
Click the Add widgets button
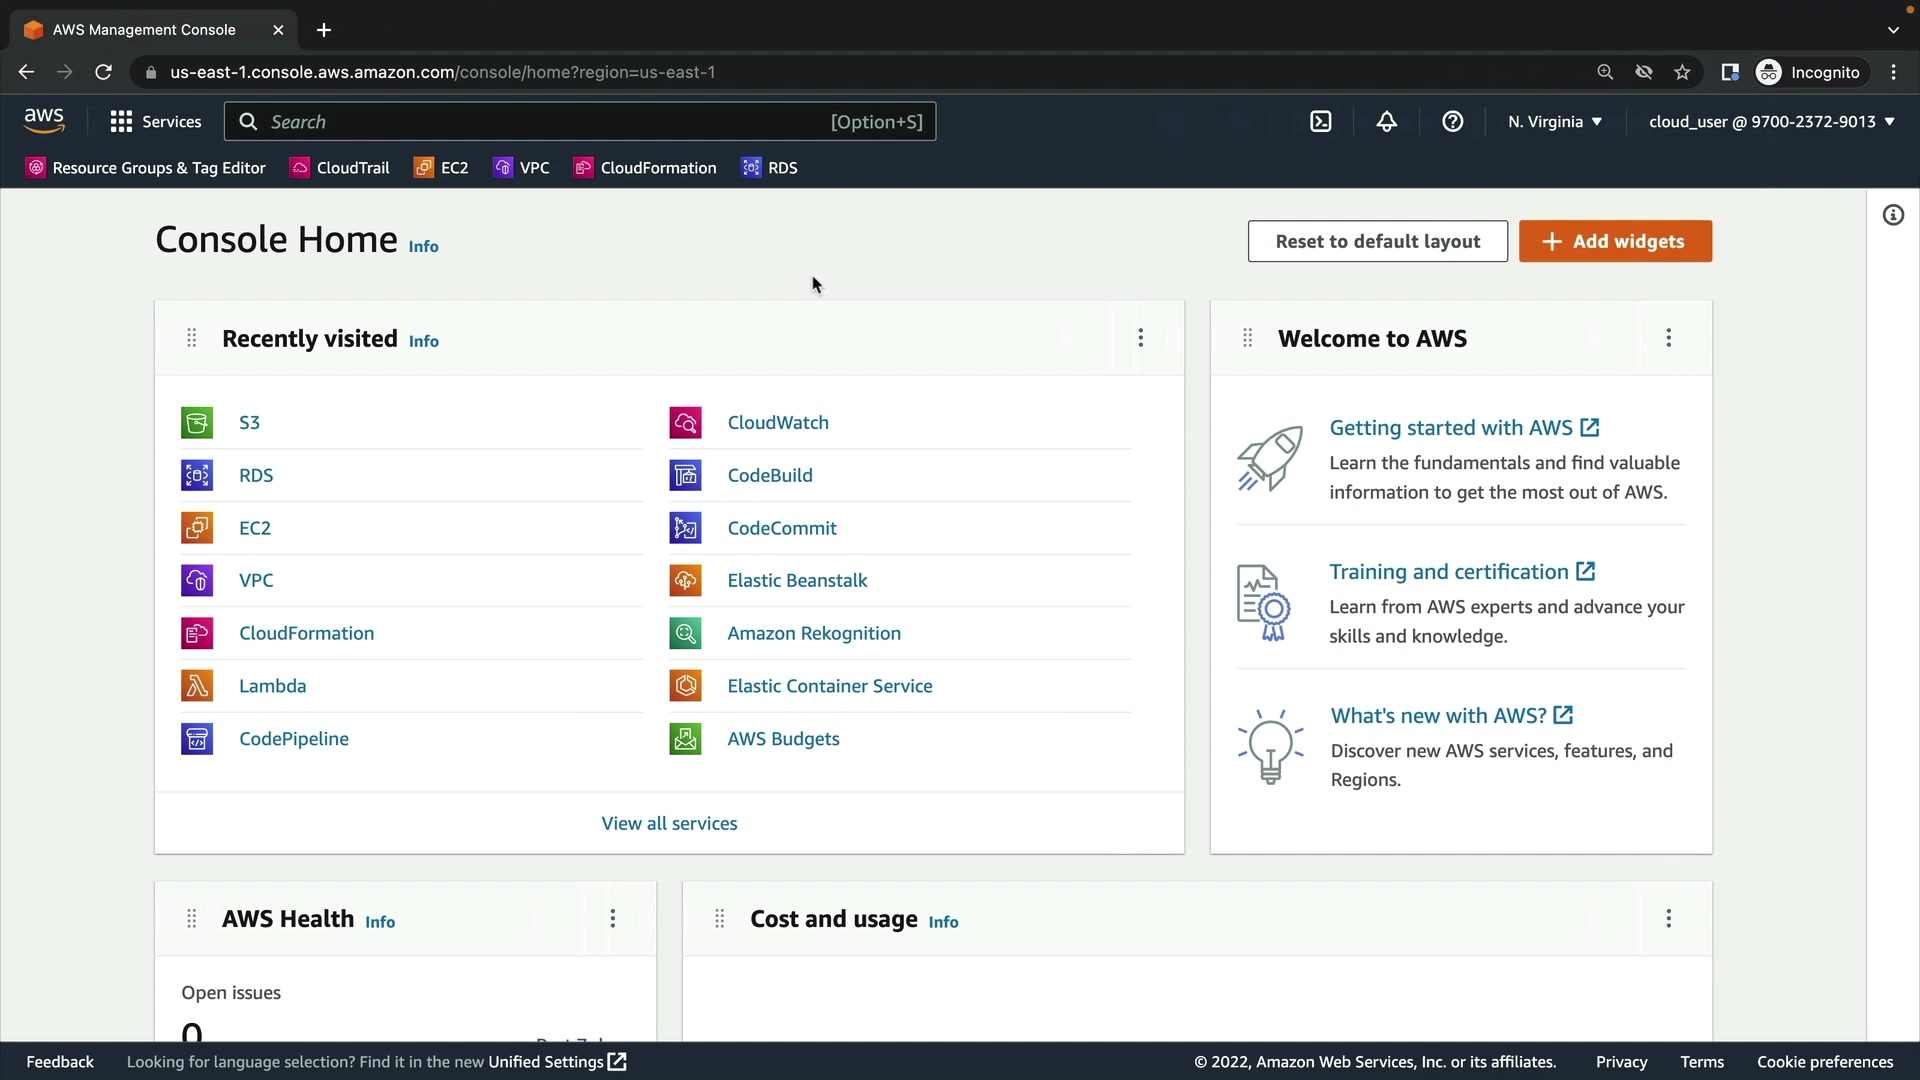point(1615,242)
